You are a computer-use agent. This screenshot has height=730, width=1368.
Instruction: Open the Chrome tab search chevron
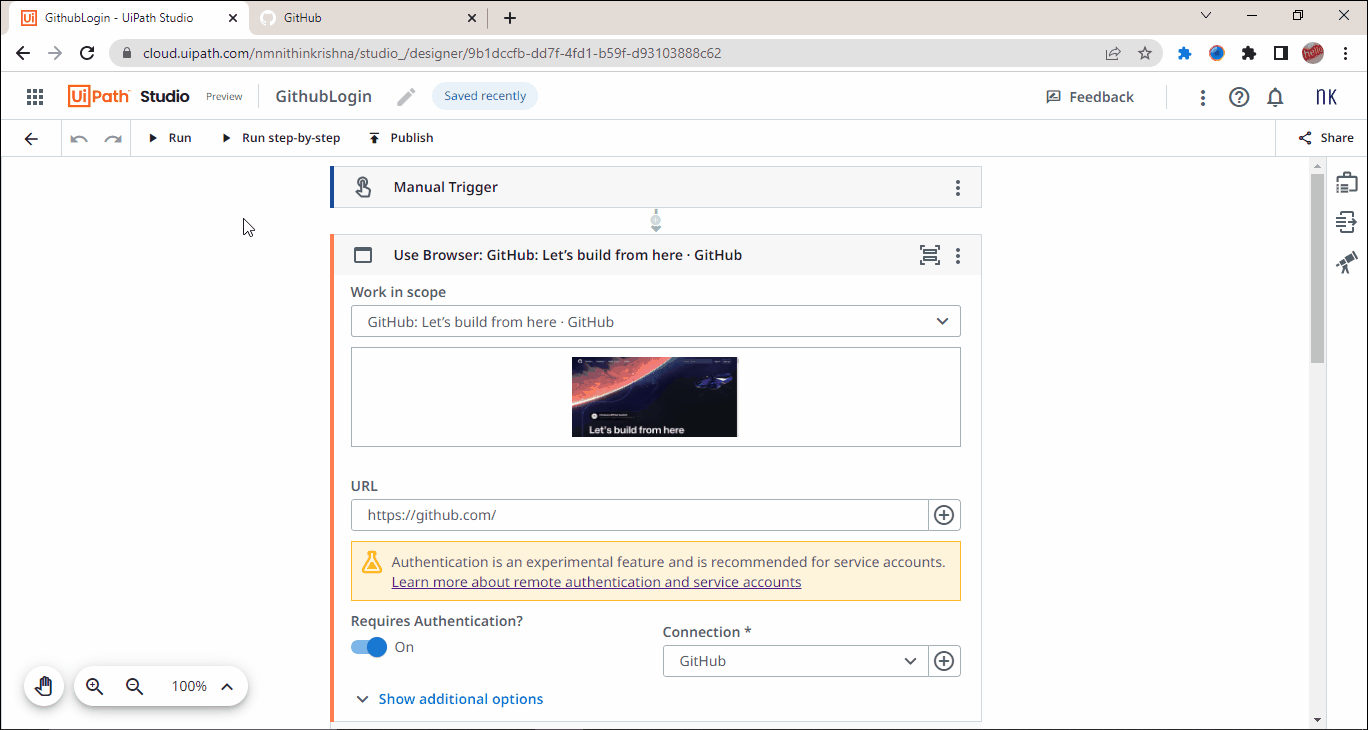coord(1206,16)
